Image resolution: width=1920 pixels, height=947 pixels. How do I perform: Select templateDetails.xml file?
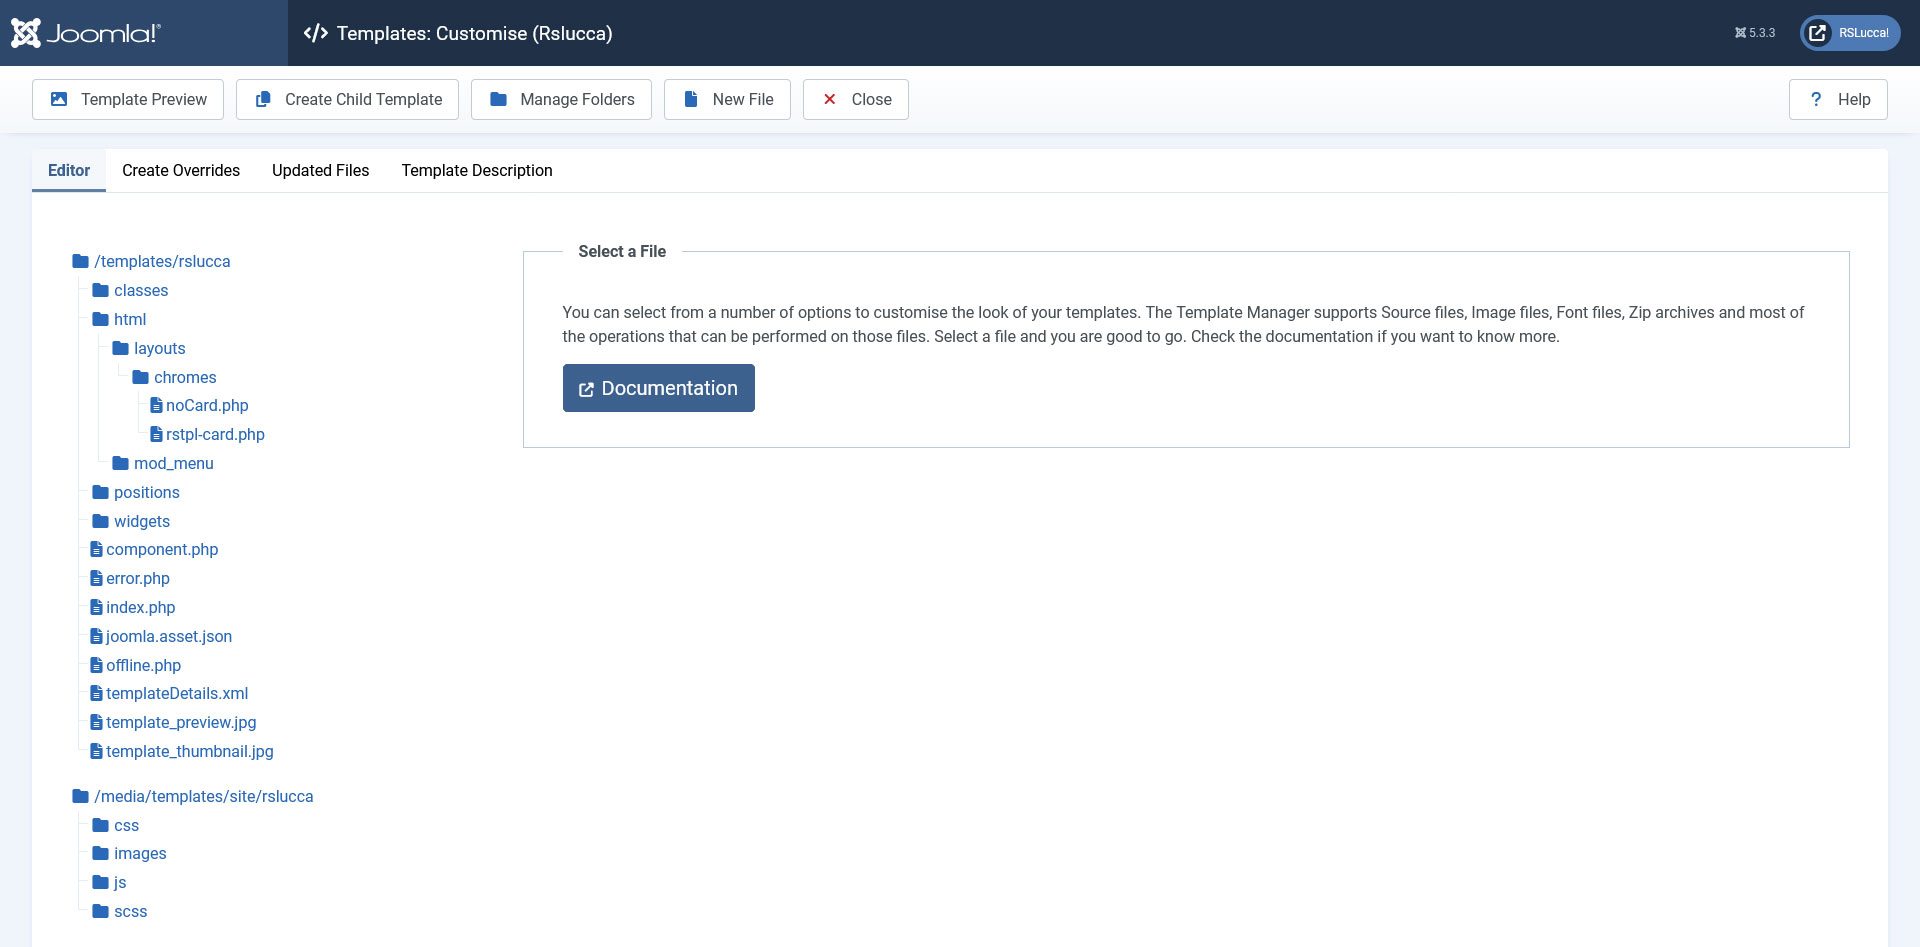[176, 694]
